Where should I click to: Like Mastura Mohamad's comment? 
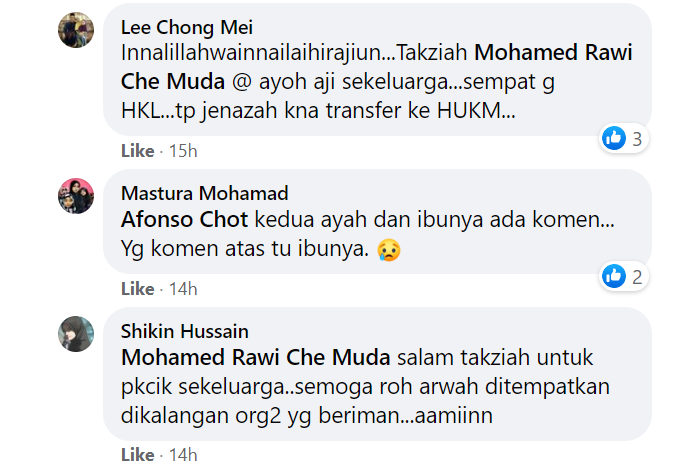(137, 289)
